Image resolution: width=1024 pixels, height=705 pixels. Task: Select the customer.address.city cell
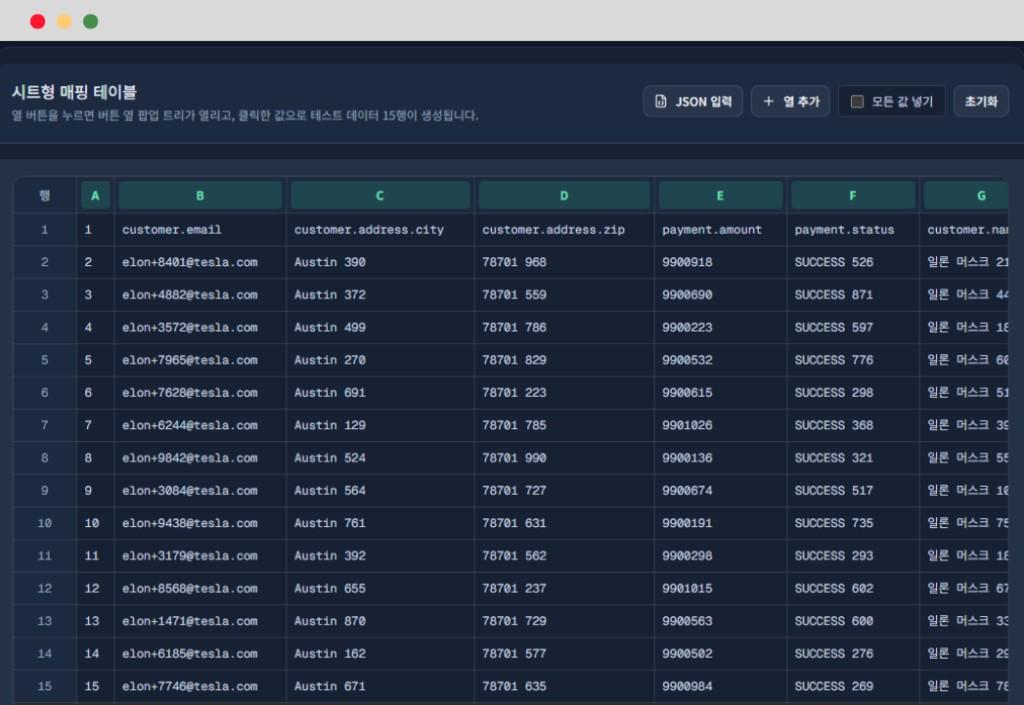[x=380, y=229]
